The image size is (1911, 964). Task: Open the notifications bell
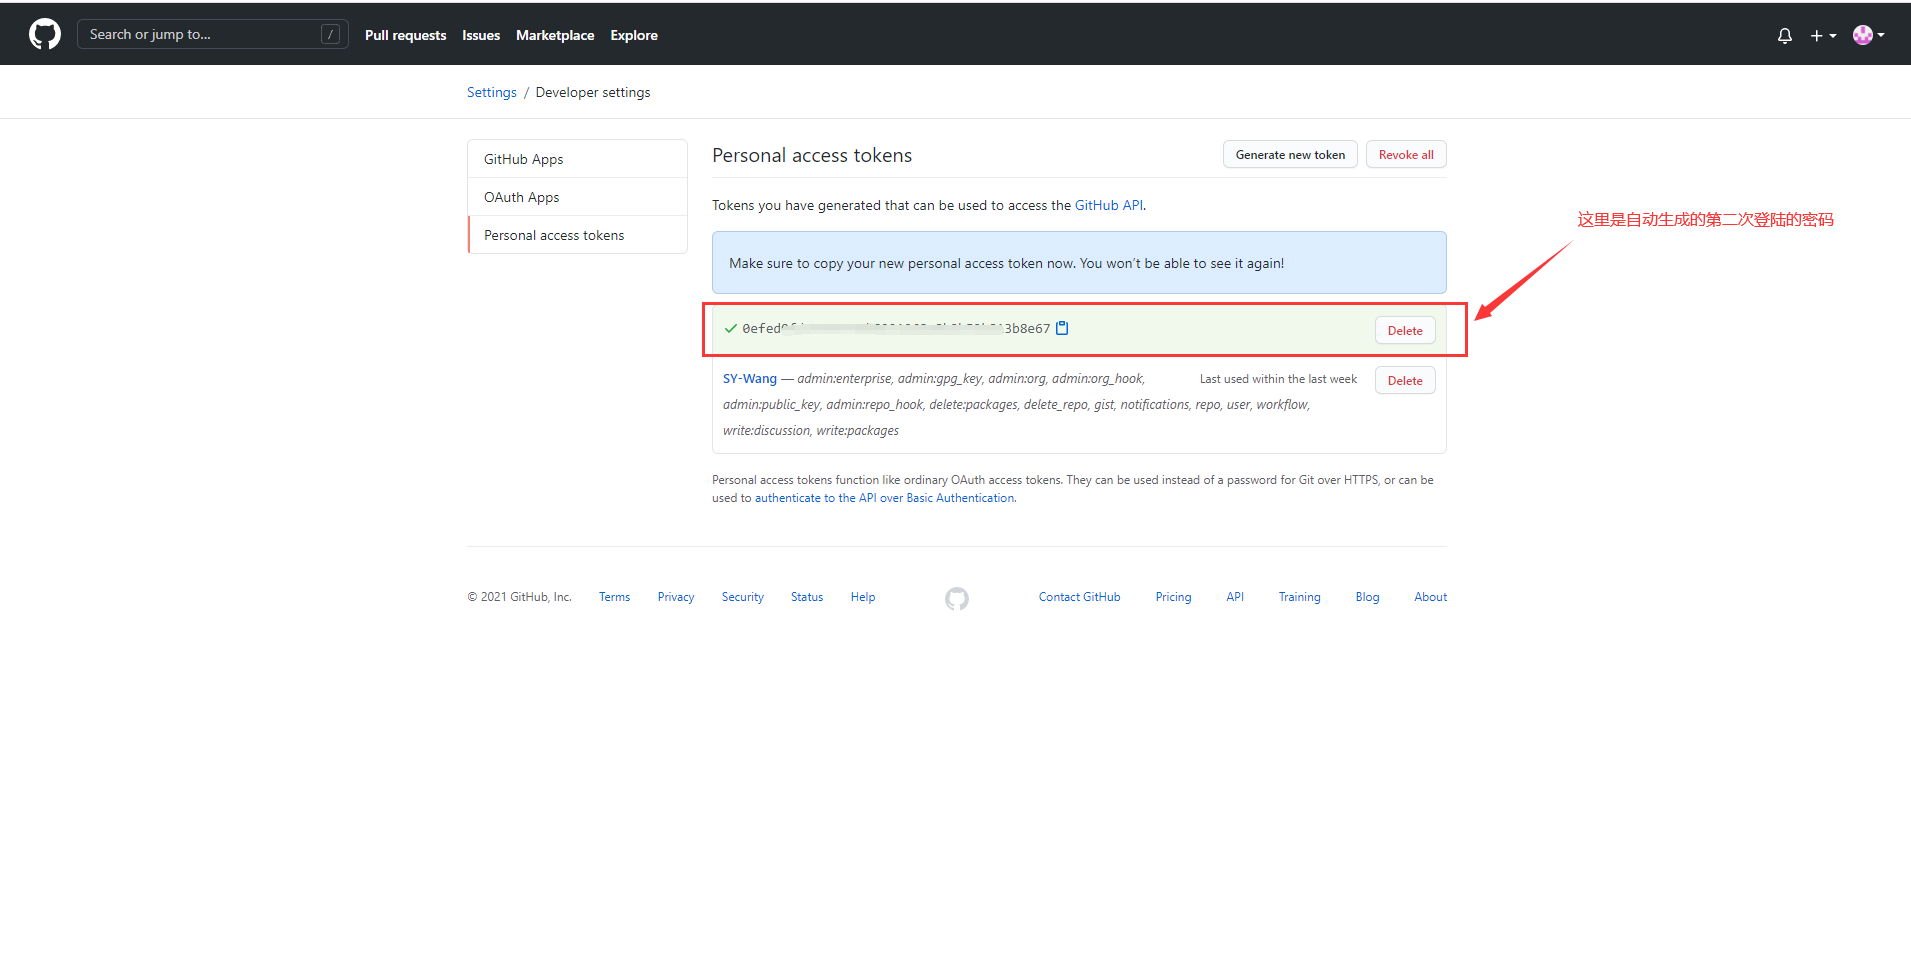point(1785,35)
